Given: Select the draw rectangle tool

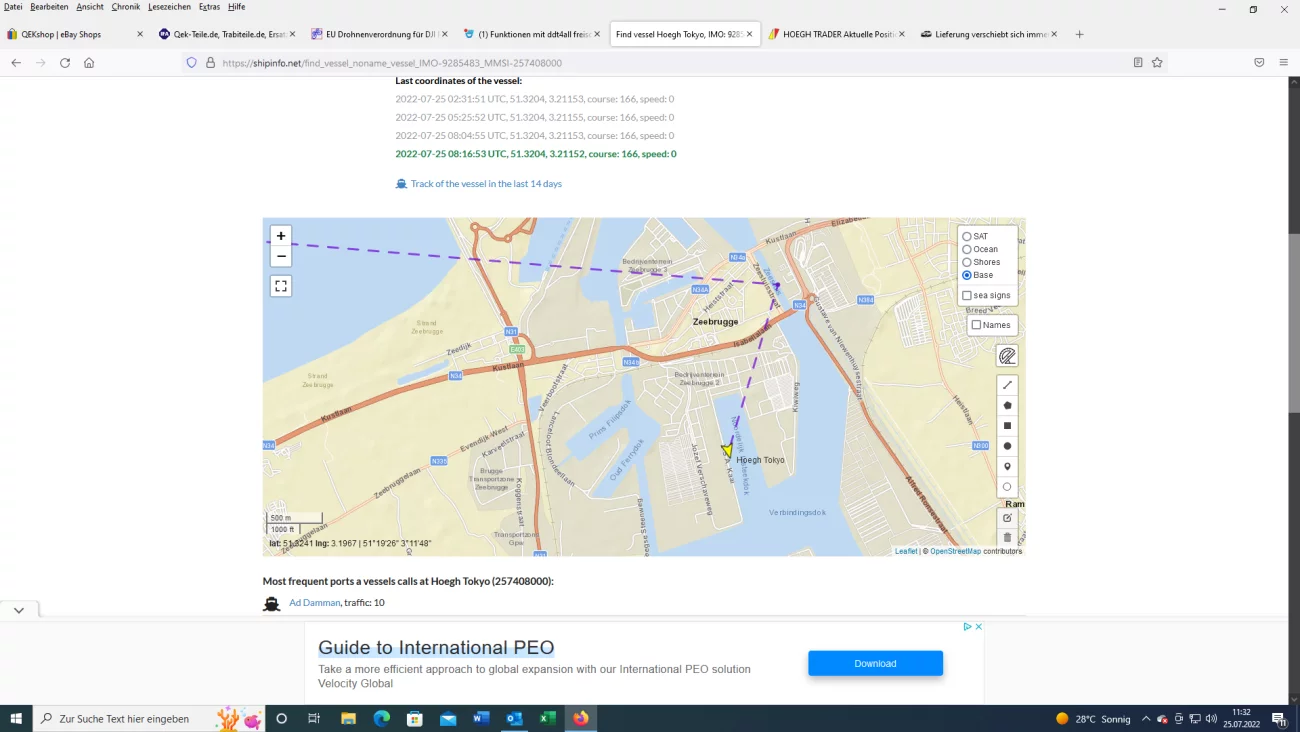Looking at the screenshot, I should pos(1007,426).
